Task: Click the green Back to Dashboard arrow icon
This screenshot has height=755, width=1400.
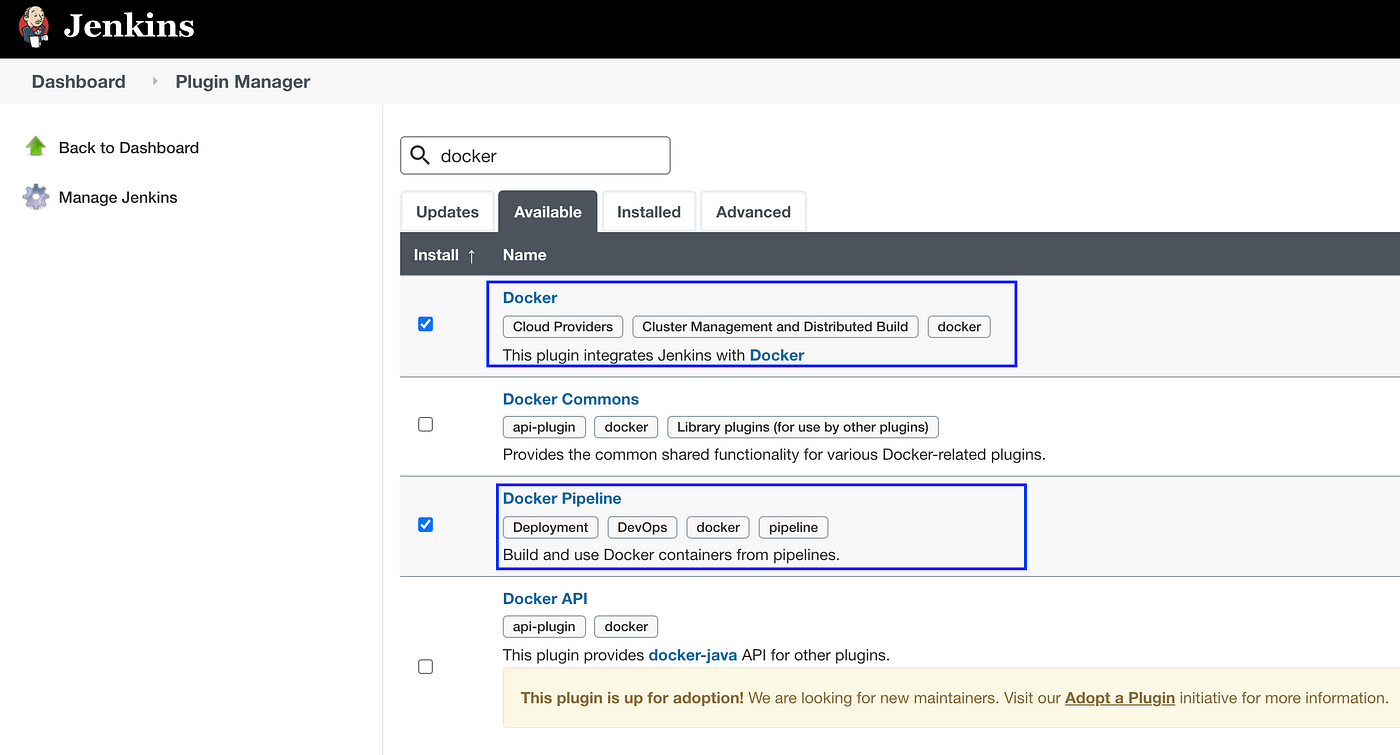Action: 36,147
